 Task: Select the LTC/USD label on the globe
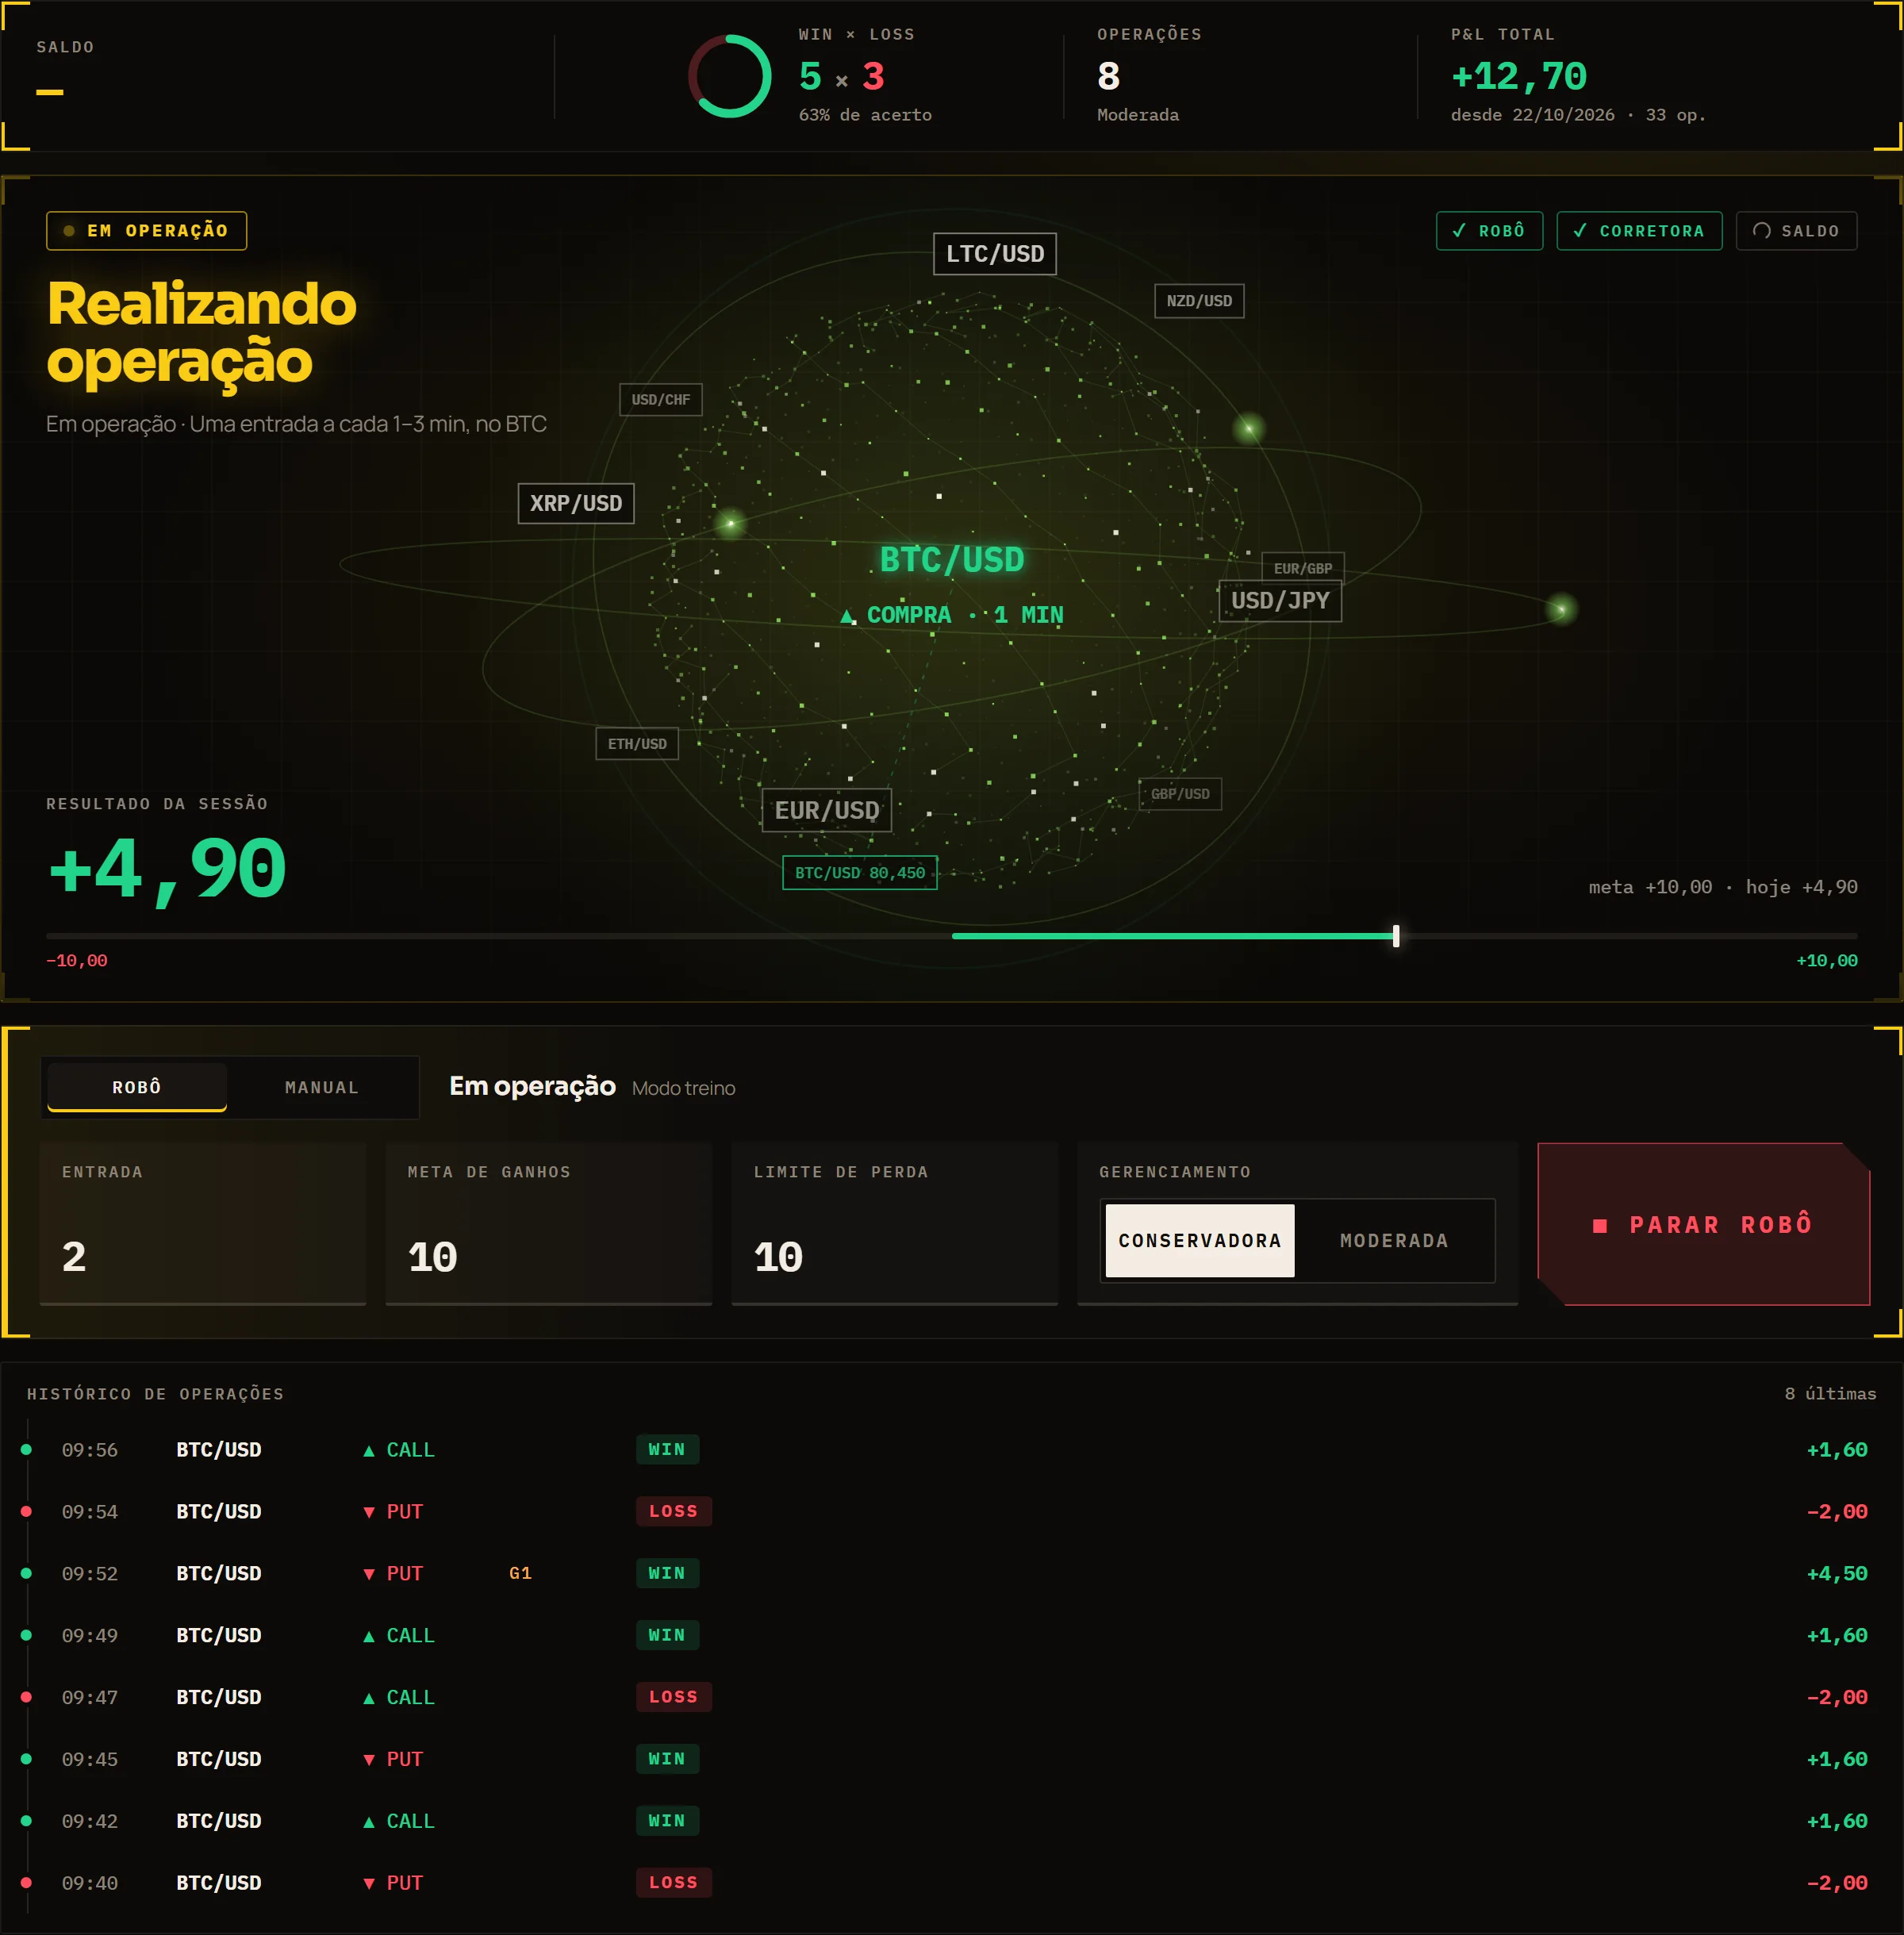(x=995, y=254)
